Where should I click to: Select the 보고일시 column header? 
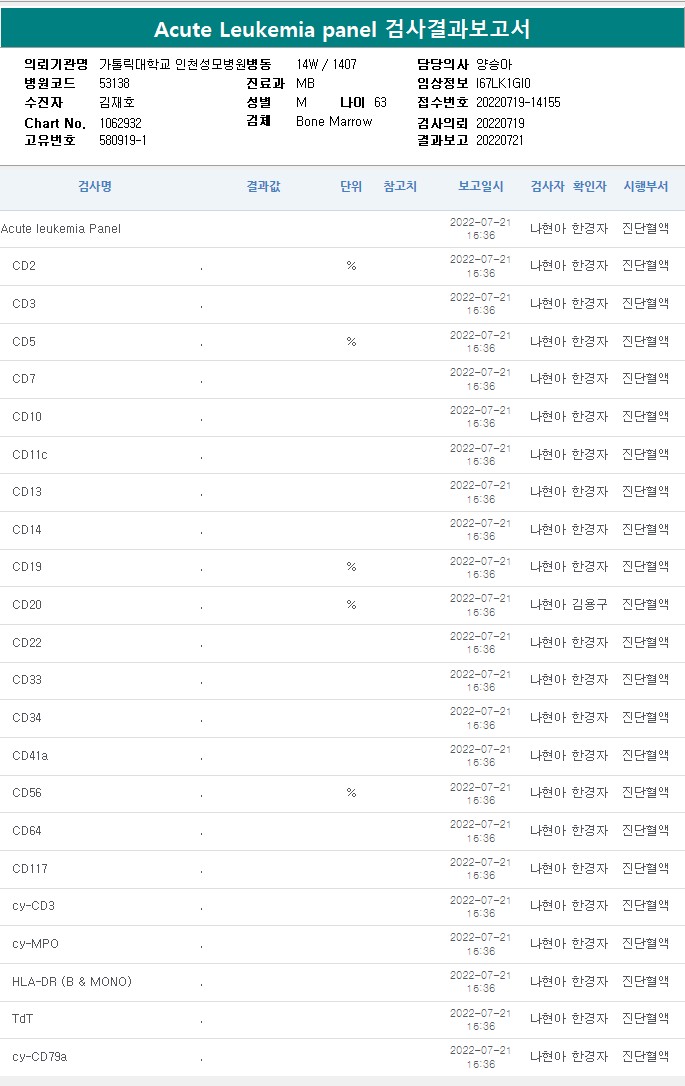click(481, 187)
